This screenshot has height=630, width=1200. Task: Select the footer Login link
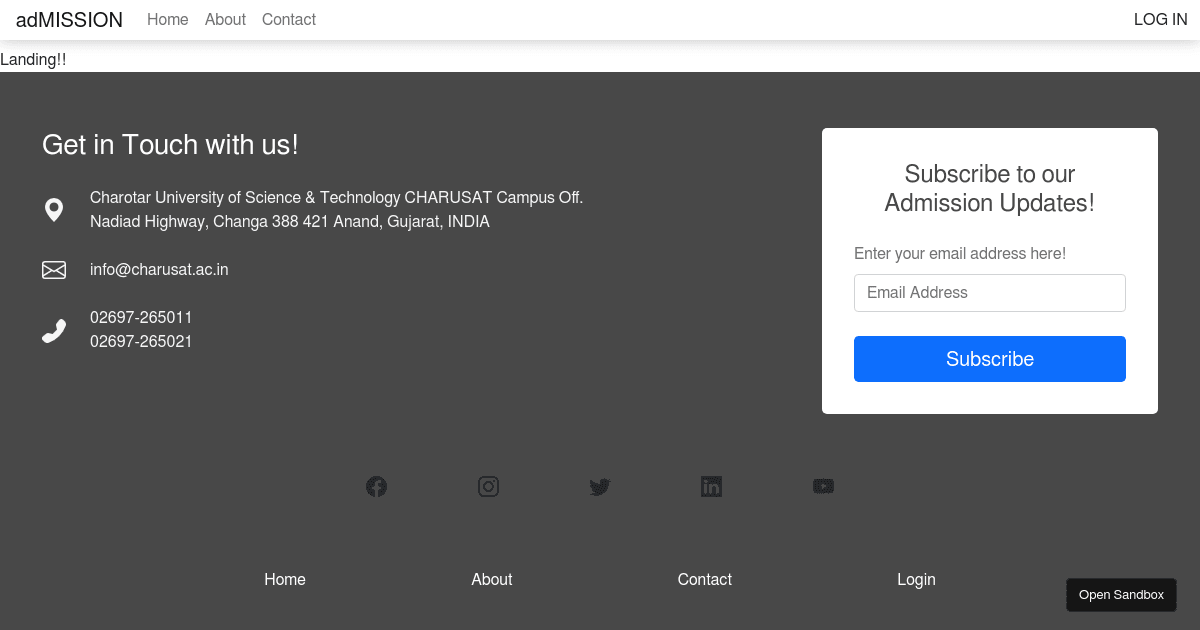tap(916, 580)
